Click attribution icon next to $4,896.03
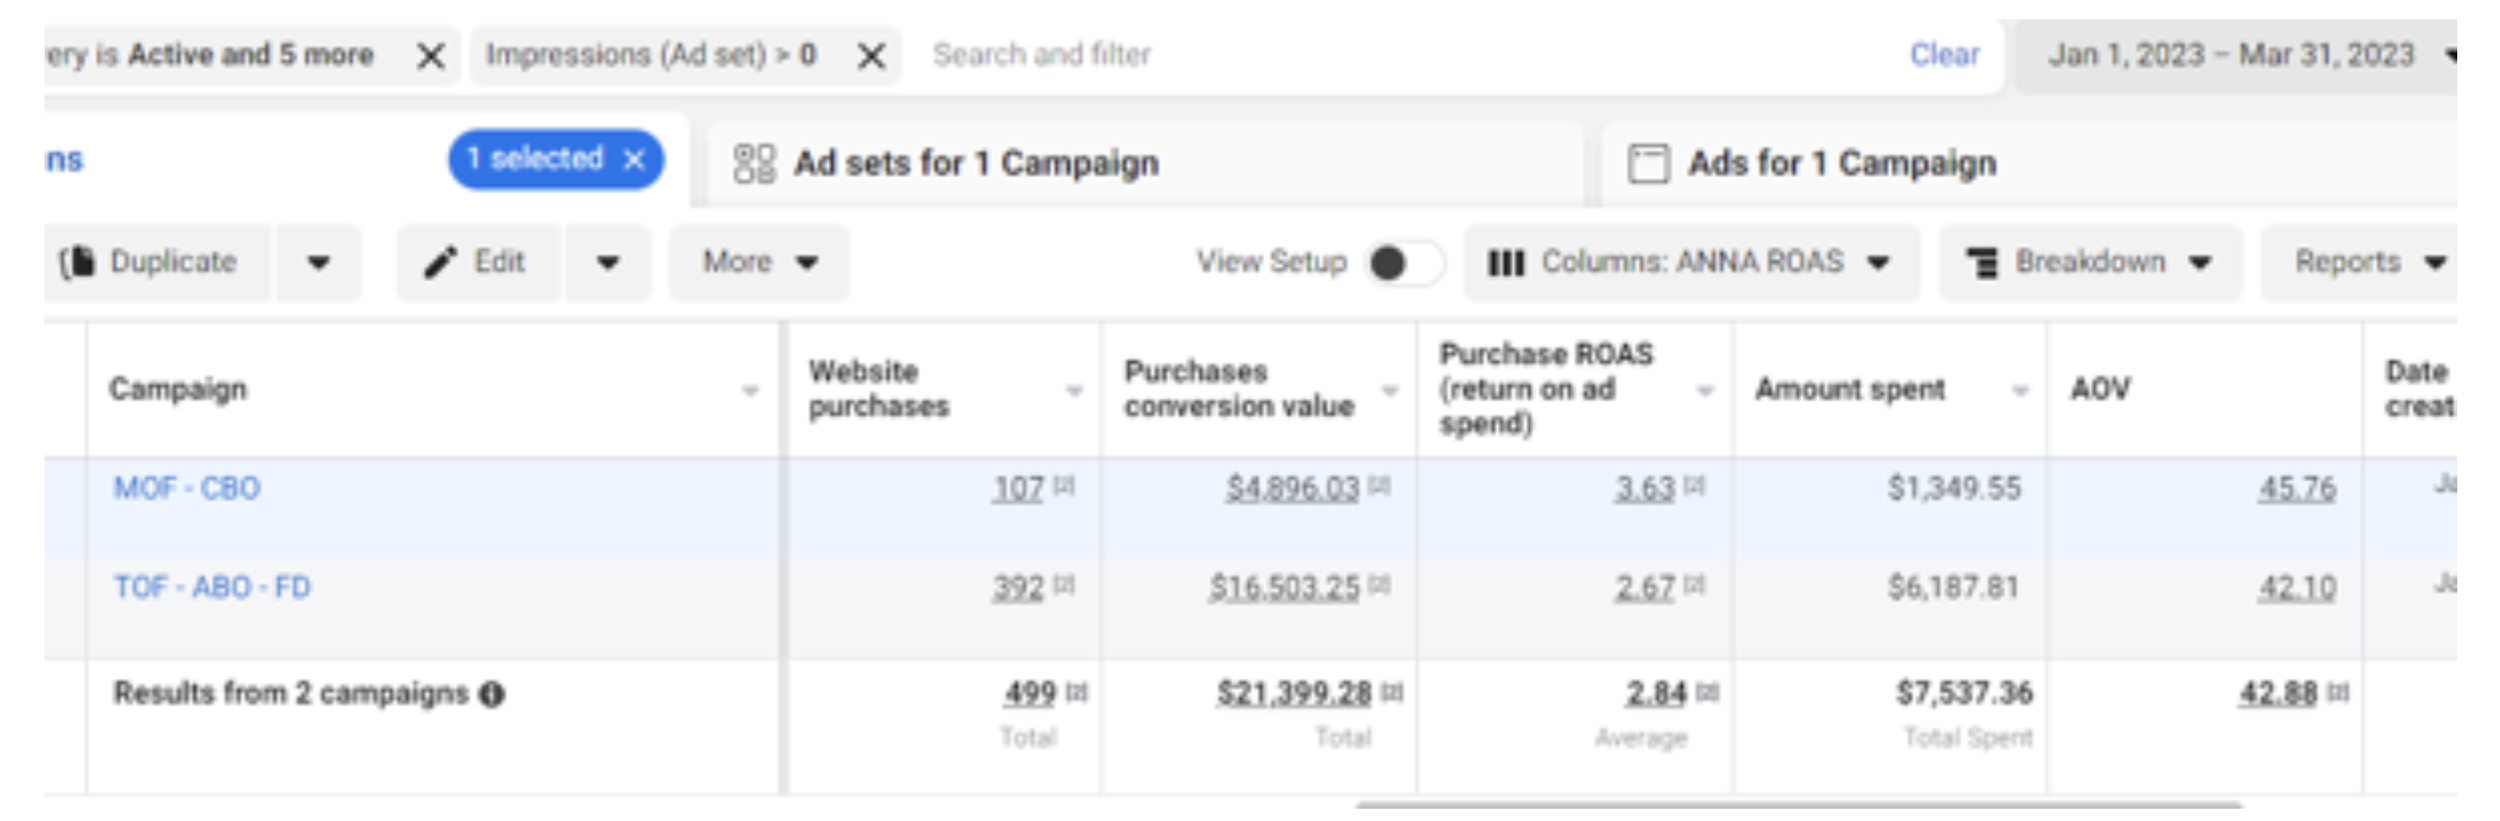 [1380, 486]
